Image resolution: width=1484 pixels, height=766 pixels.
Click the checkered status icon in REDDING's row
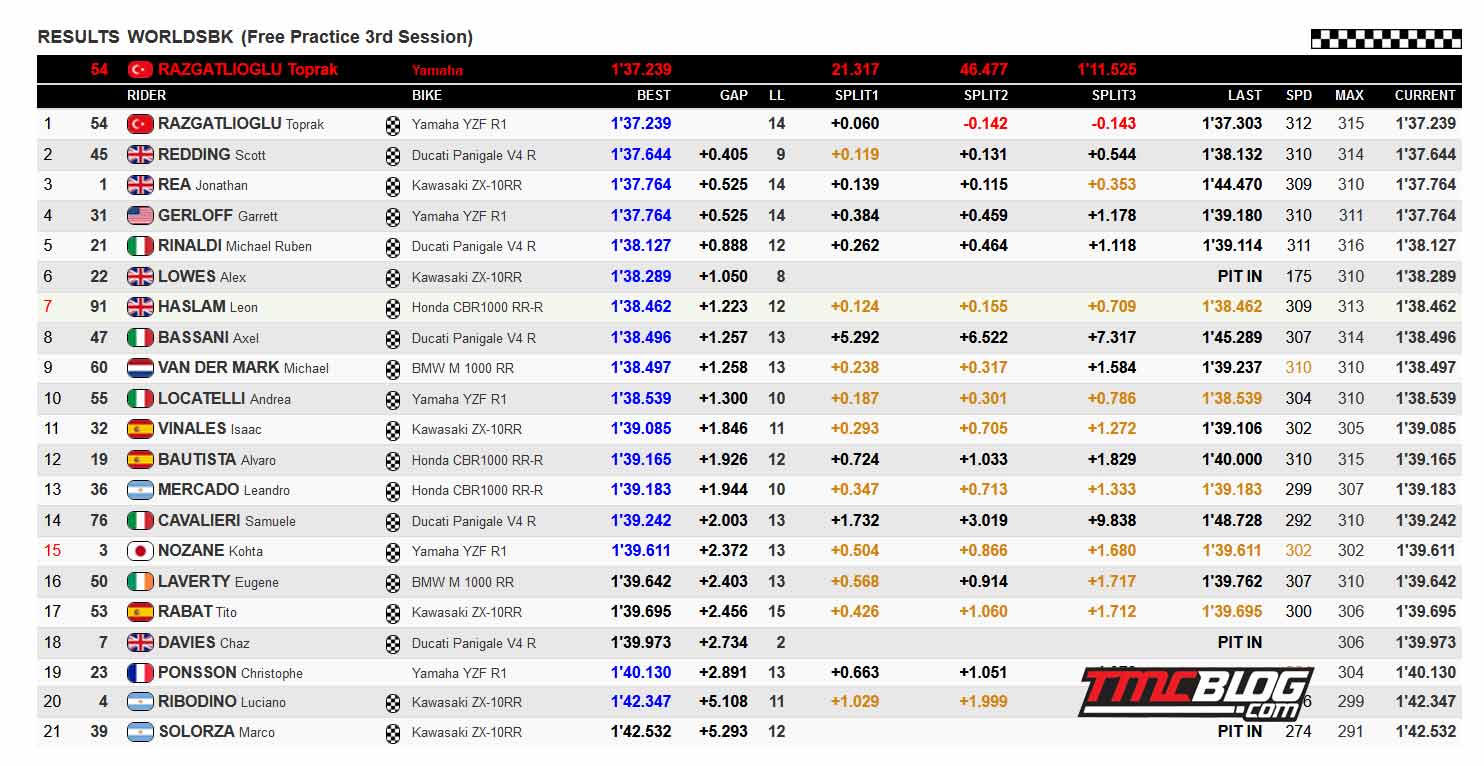(x=393, y=156)
